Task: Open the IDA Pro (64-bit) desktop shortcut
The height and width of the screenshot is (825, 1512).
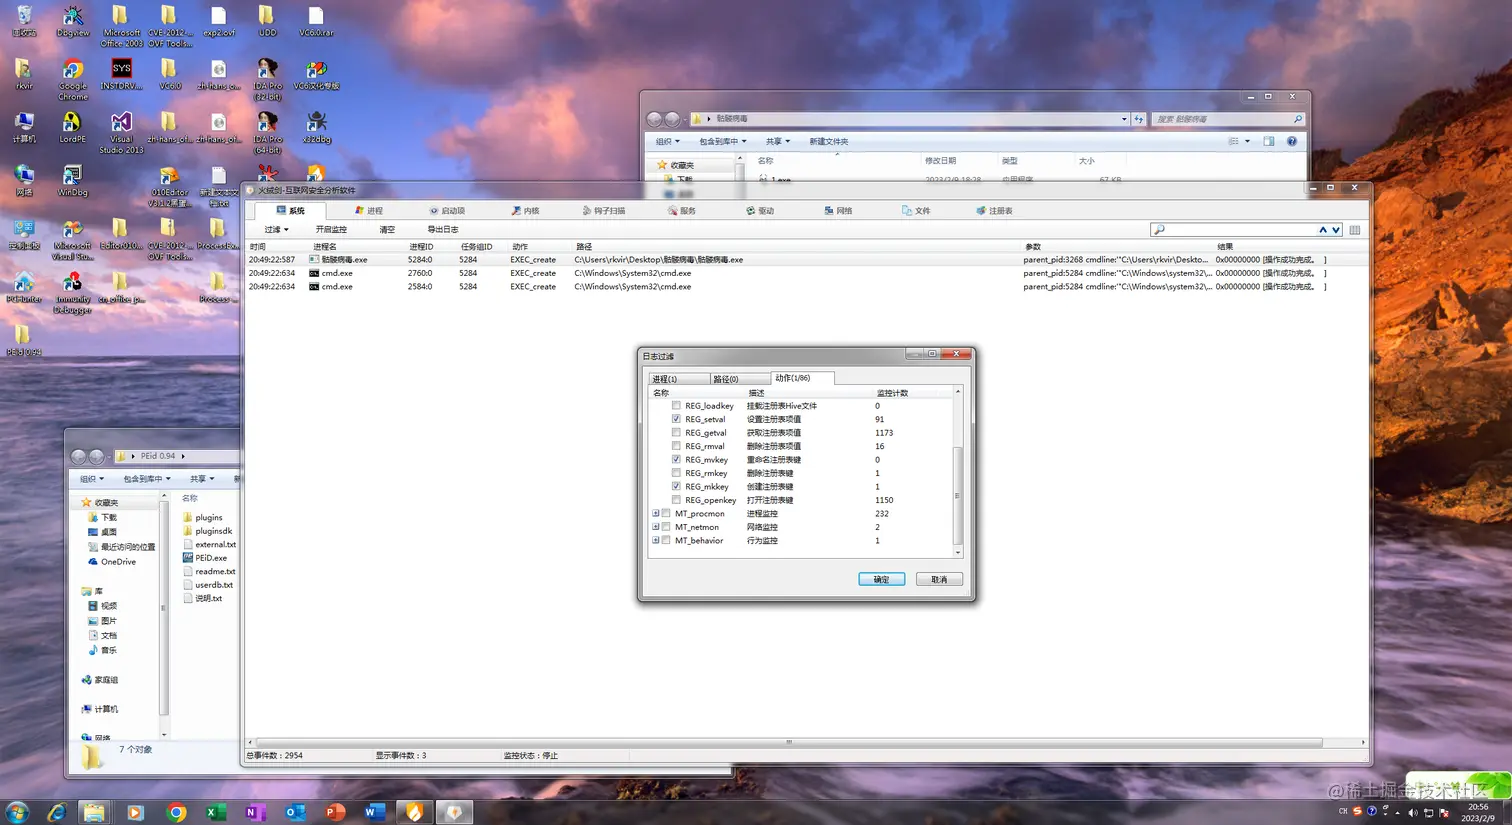Action: click(267, 133)
